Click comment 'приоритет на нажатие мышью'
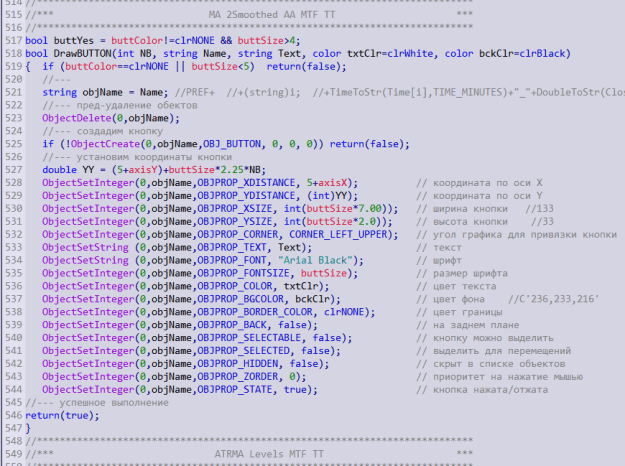 (x=508, y=377)
